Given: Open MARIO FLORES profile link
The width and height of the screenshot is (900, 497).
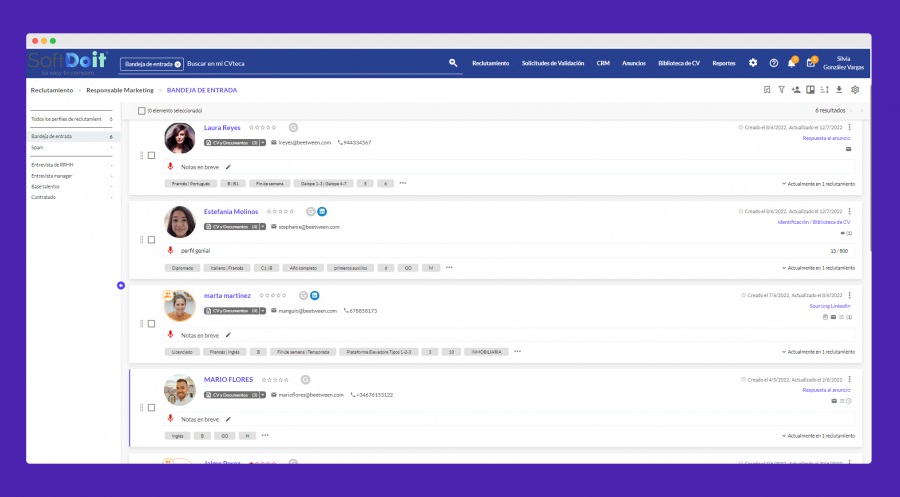Looking at the screenshot, I should [x=228, y=379].
